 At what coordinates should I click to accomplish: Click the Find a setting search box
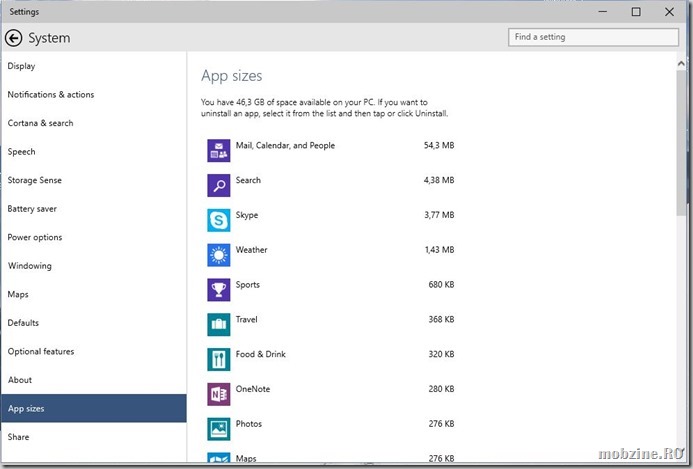(593, 37)
